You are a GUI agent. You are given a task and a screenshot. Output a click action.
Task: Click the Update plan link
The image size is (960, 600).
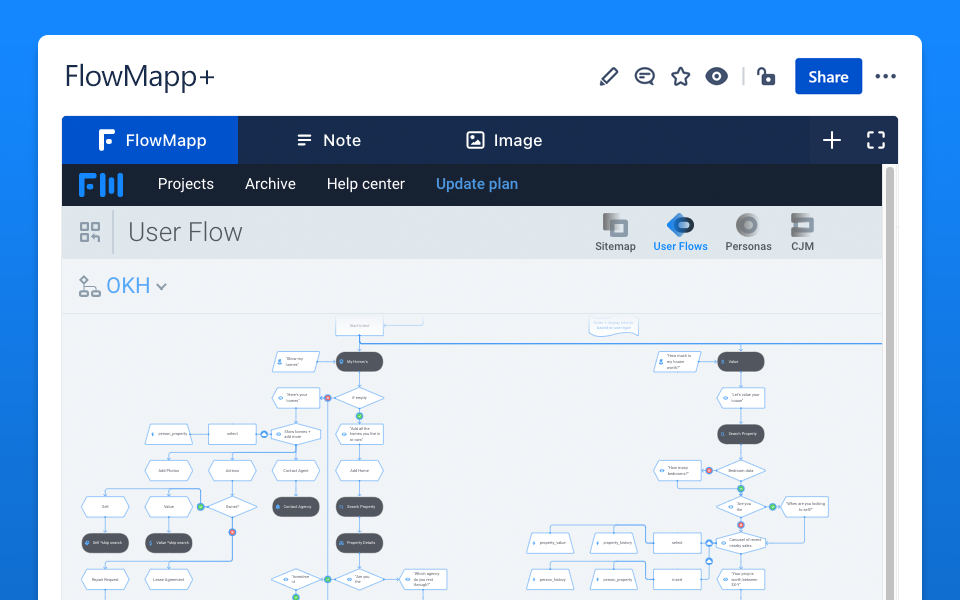point(477,184)
